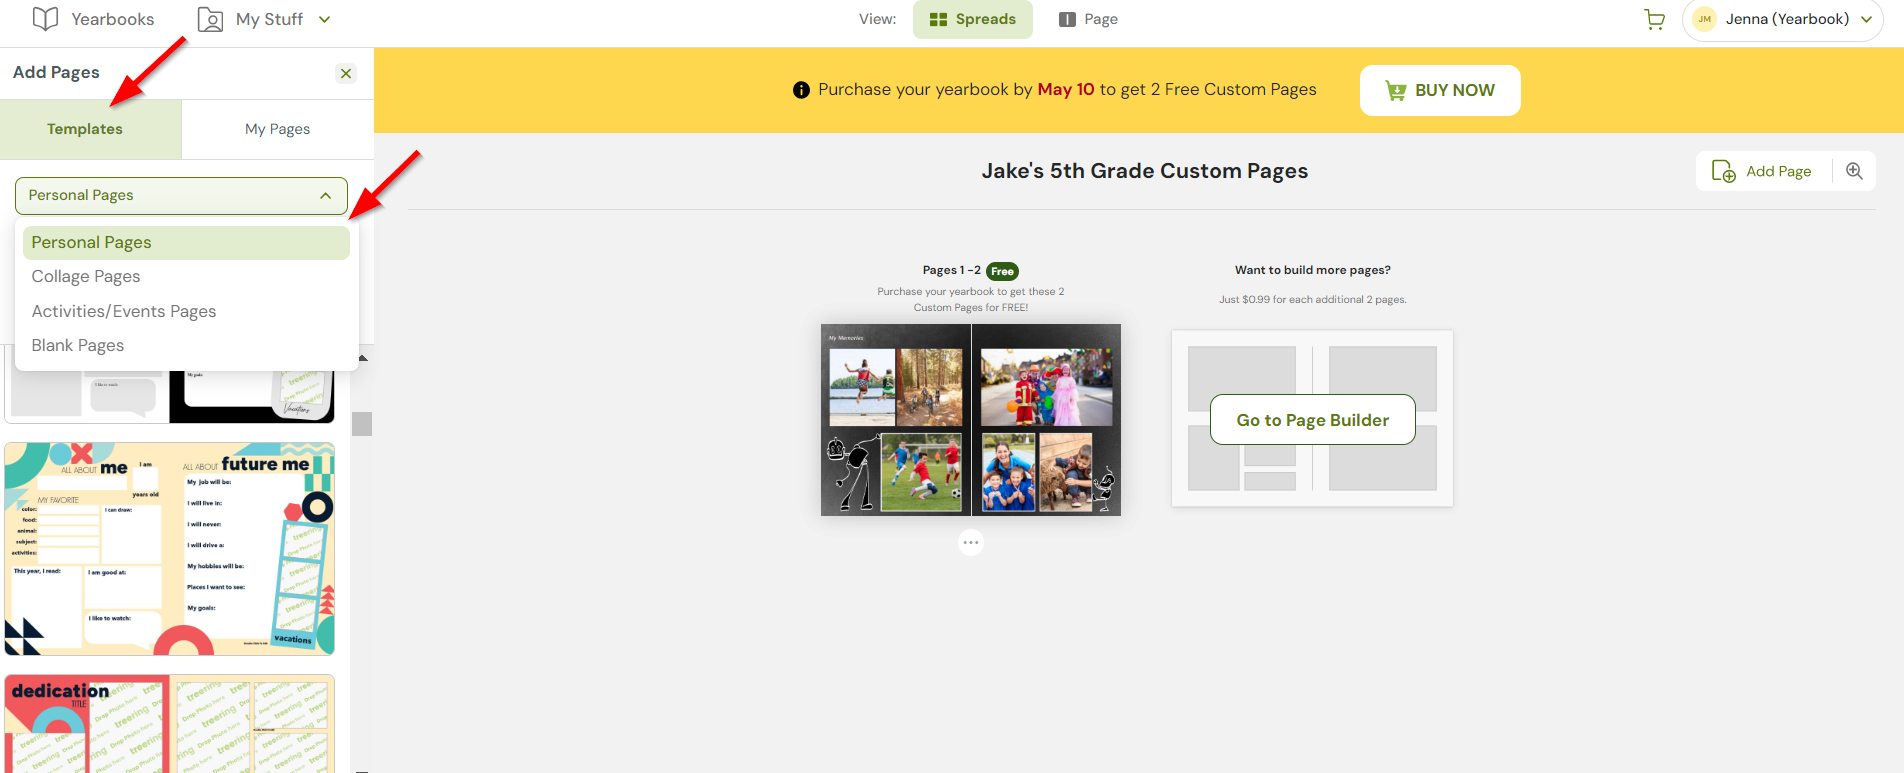Screen dimensions: 1904x773
Task: Click the Add Pages panel heading
Action: tap(56, 72)
